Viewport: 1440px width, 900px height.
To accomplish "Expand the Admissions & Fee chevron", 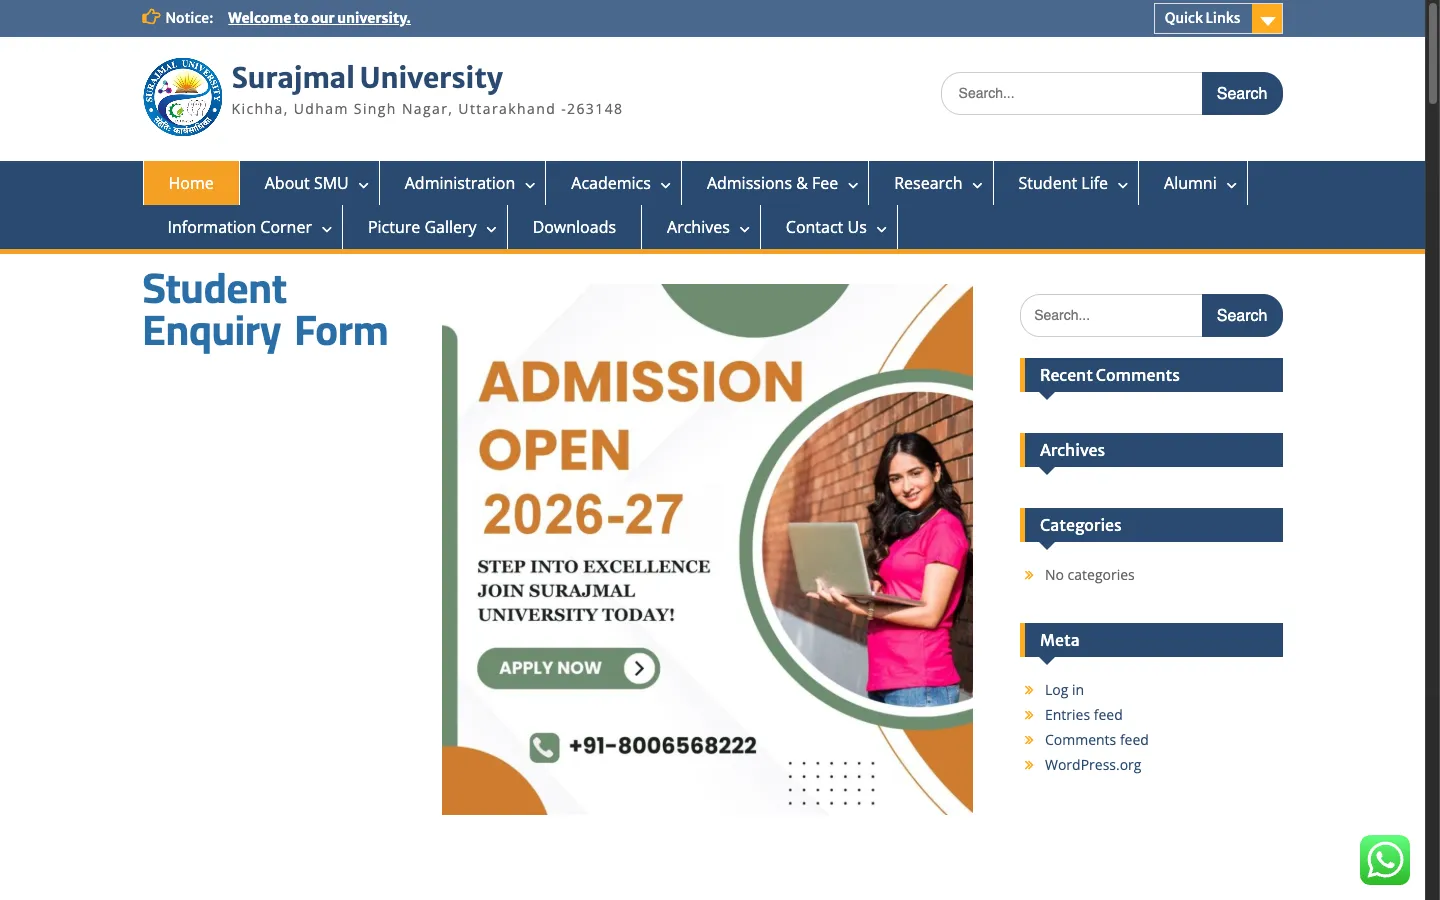I will pyautogui.click(x=853, y=185).
